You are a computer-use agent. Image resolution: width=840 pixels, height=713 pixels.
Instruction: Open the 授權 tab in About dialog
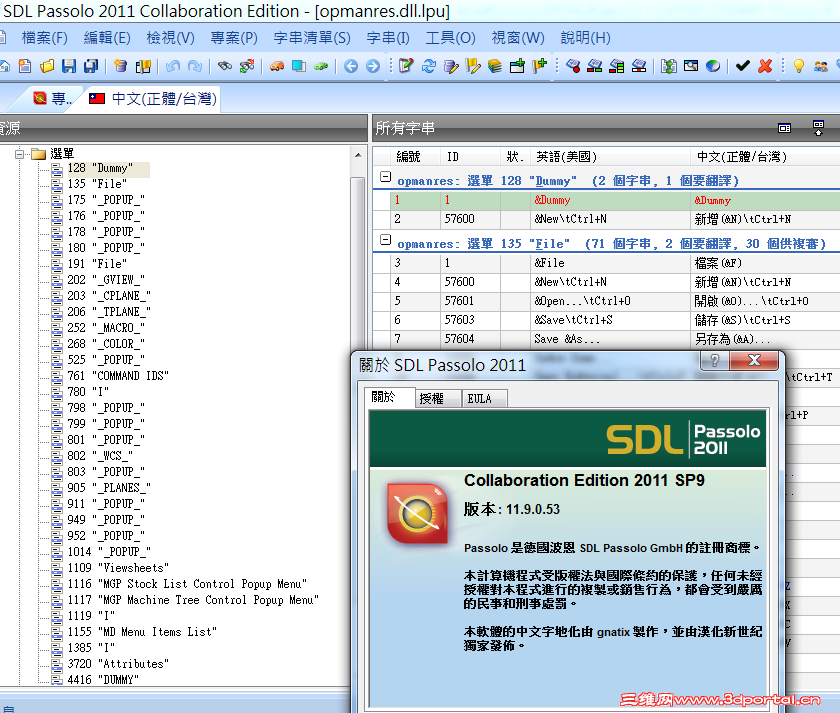coord(438,399)
